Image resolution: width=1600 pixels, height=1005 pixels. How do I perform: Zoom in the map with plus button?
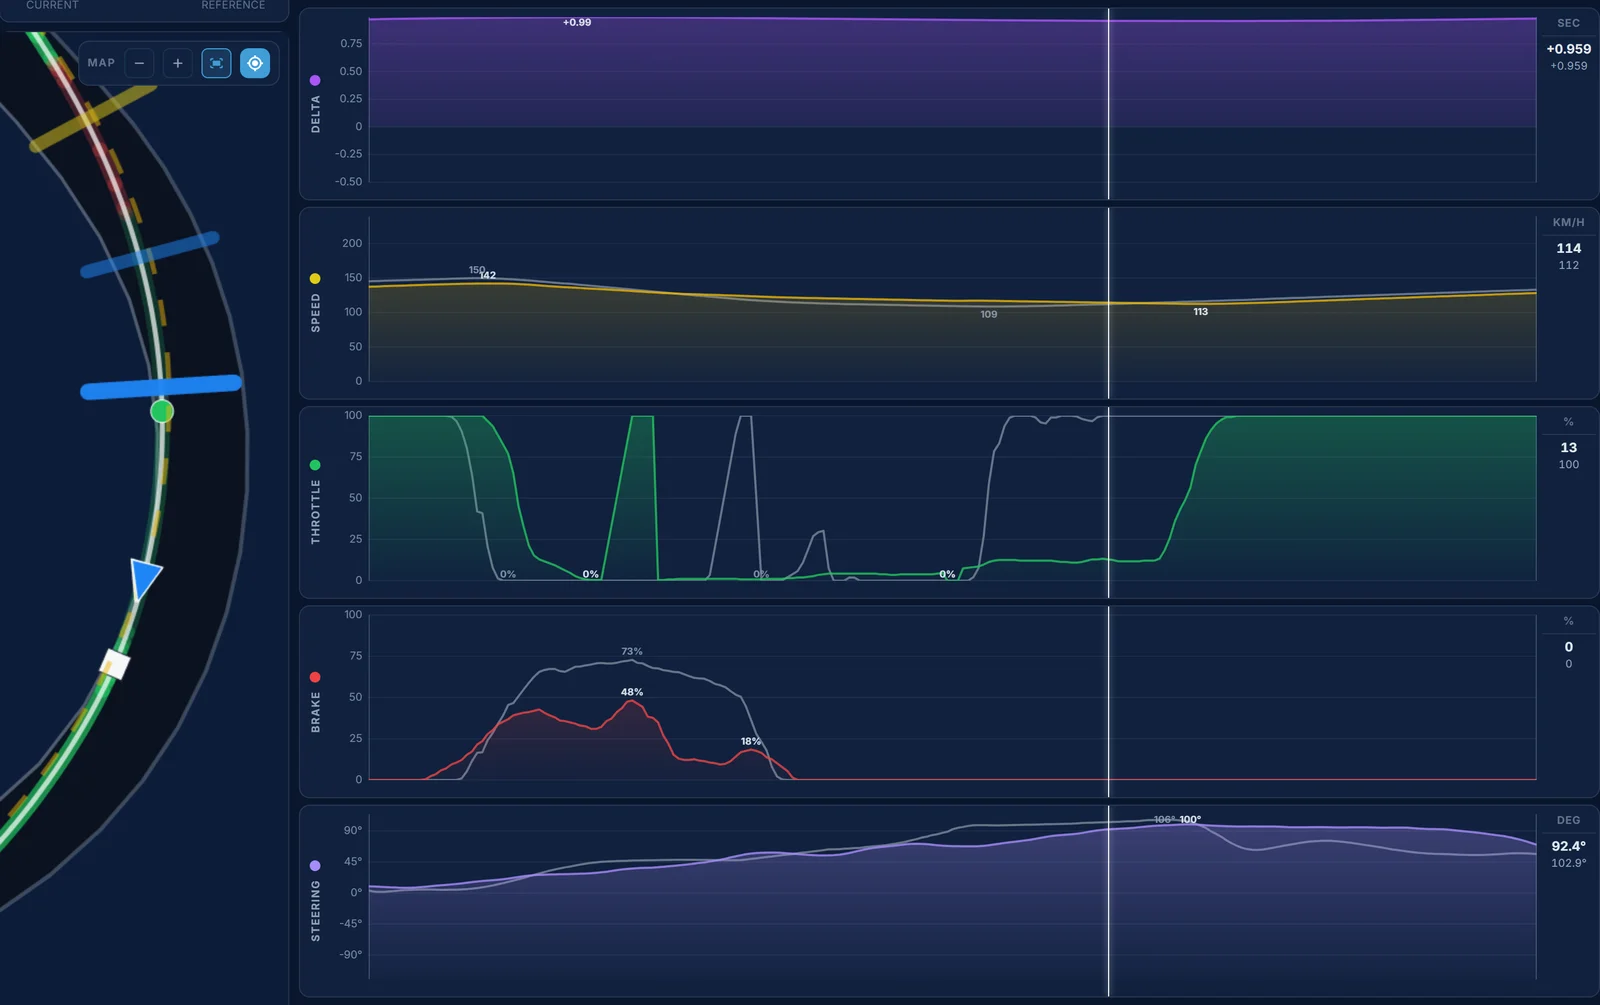pos(178,63)
